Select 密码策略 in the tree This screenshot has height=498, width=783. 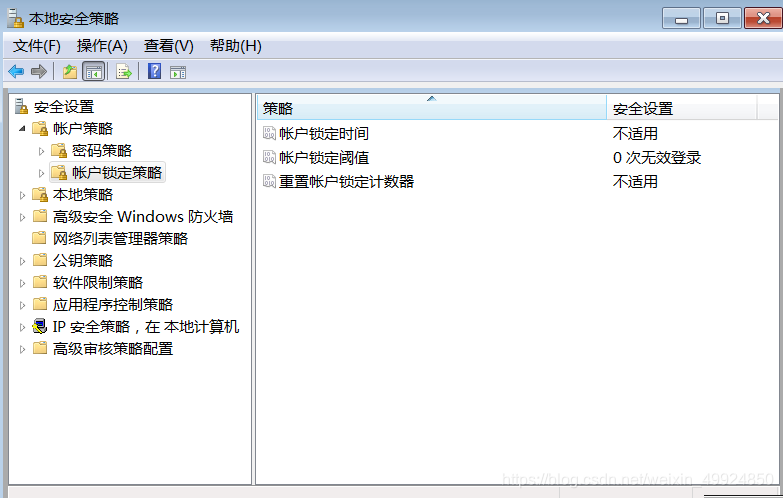101,150
